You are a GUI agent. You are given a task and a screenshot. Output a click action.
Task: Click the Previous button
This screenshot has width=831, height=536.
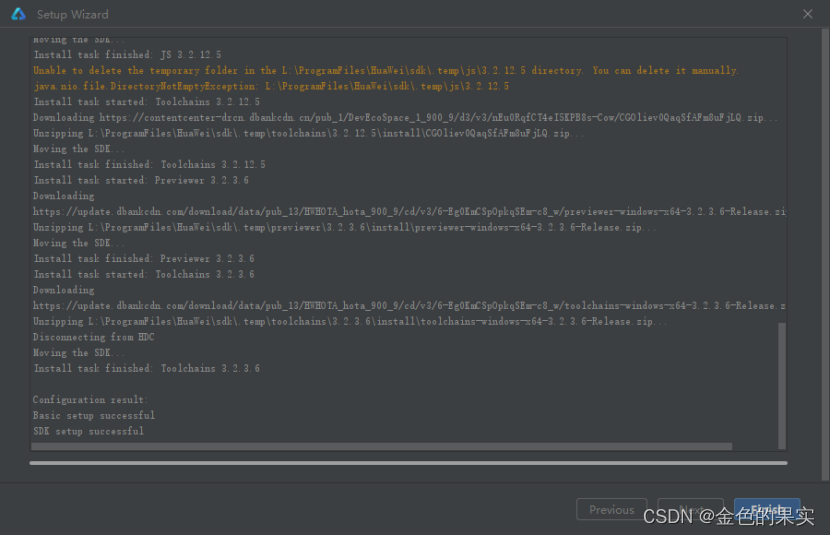612,509
